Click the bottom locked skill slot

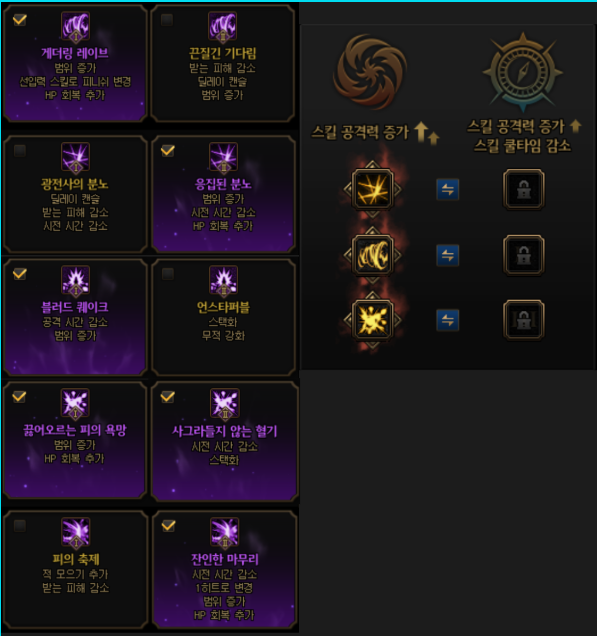click(524, 320)
